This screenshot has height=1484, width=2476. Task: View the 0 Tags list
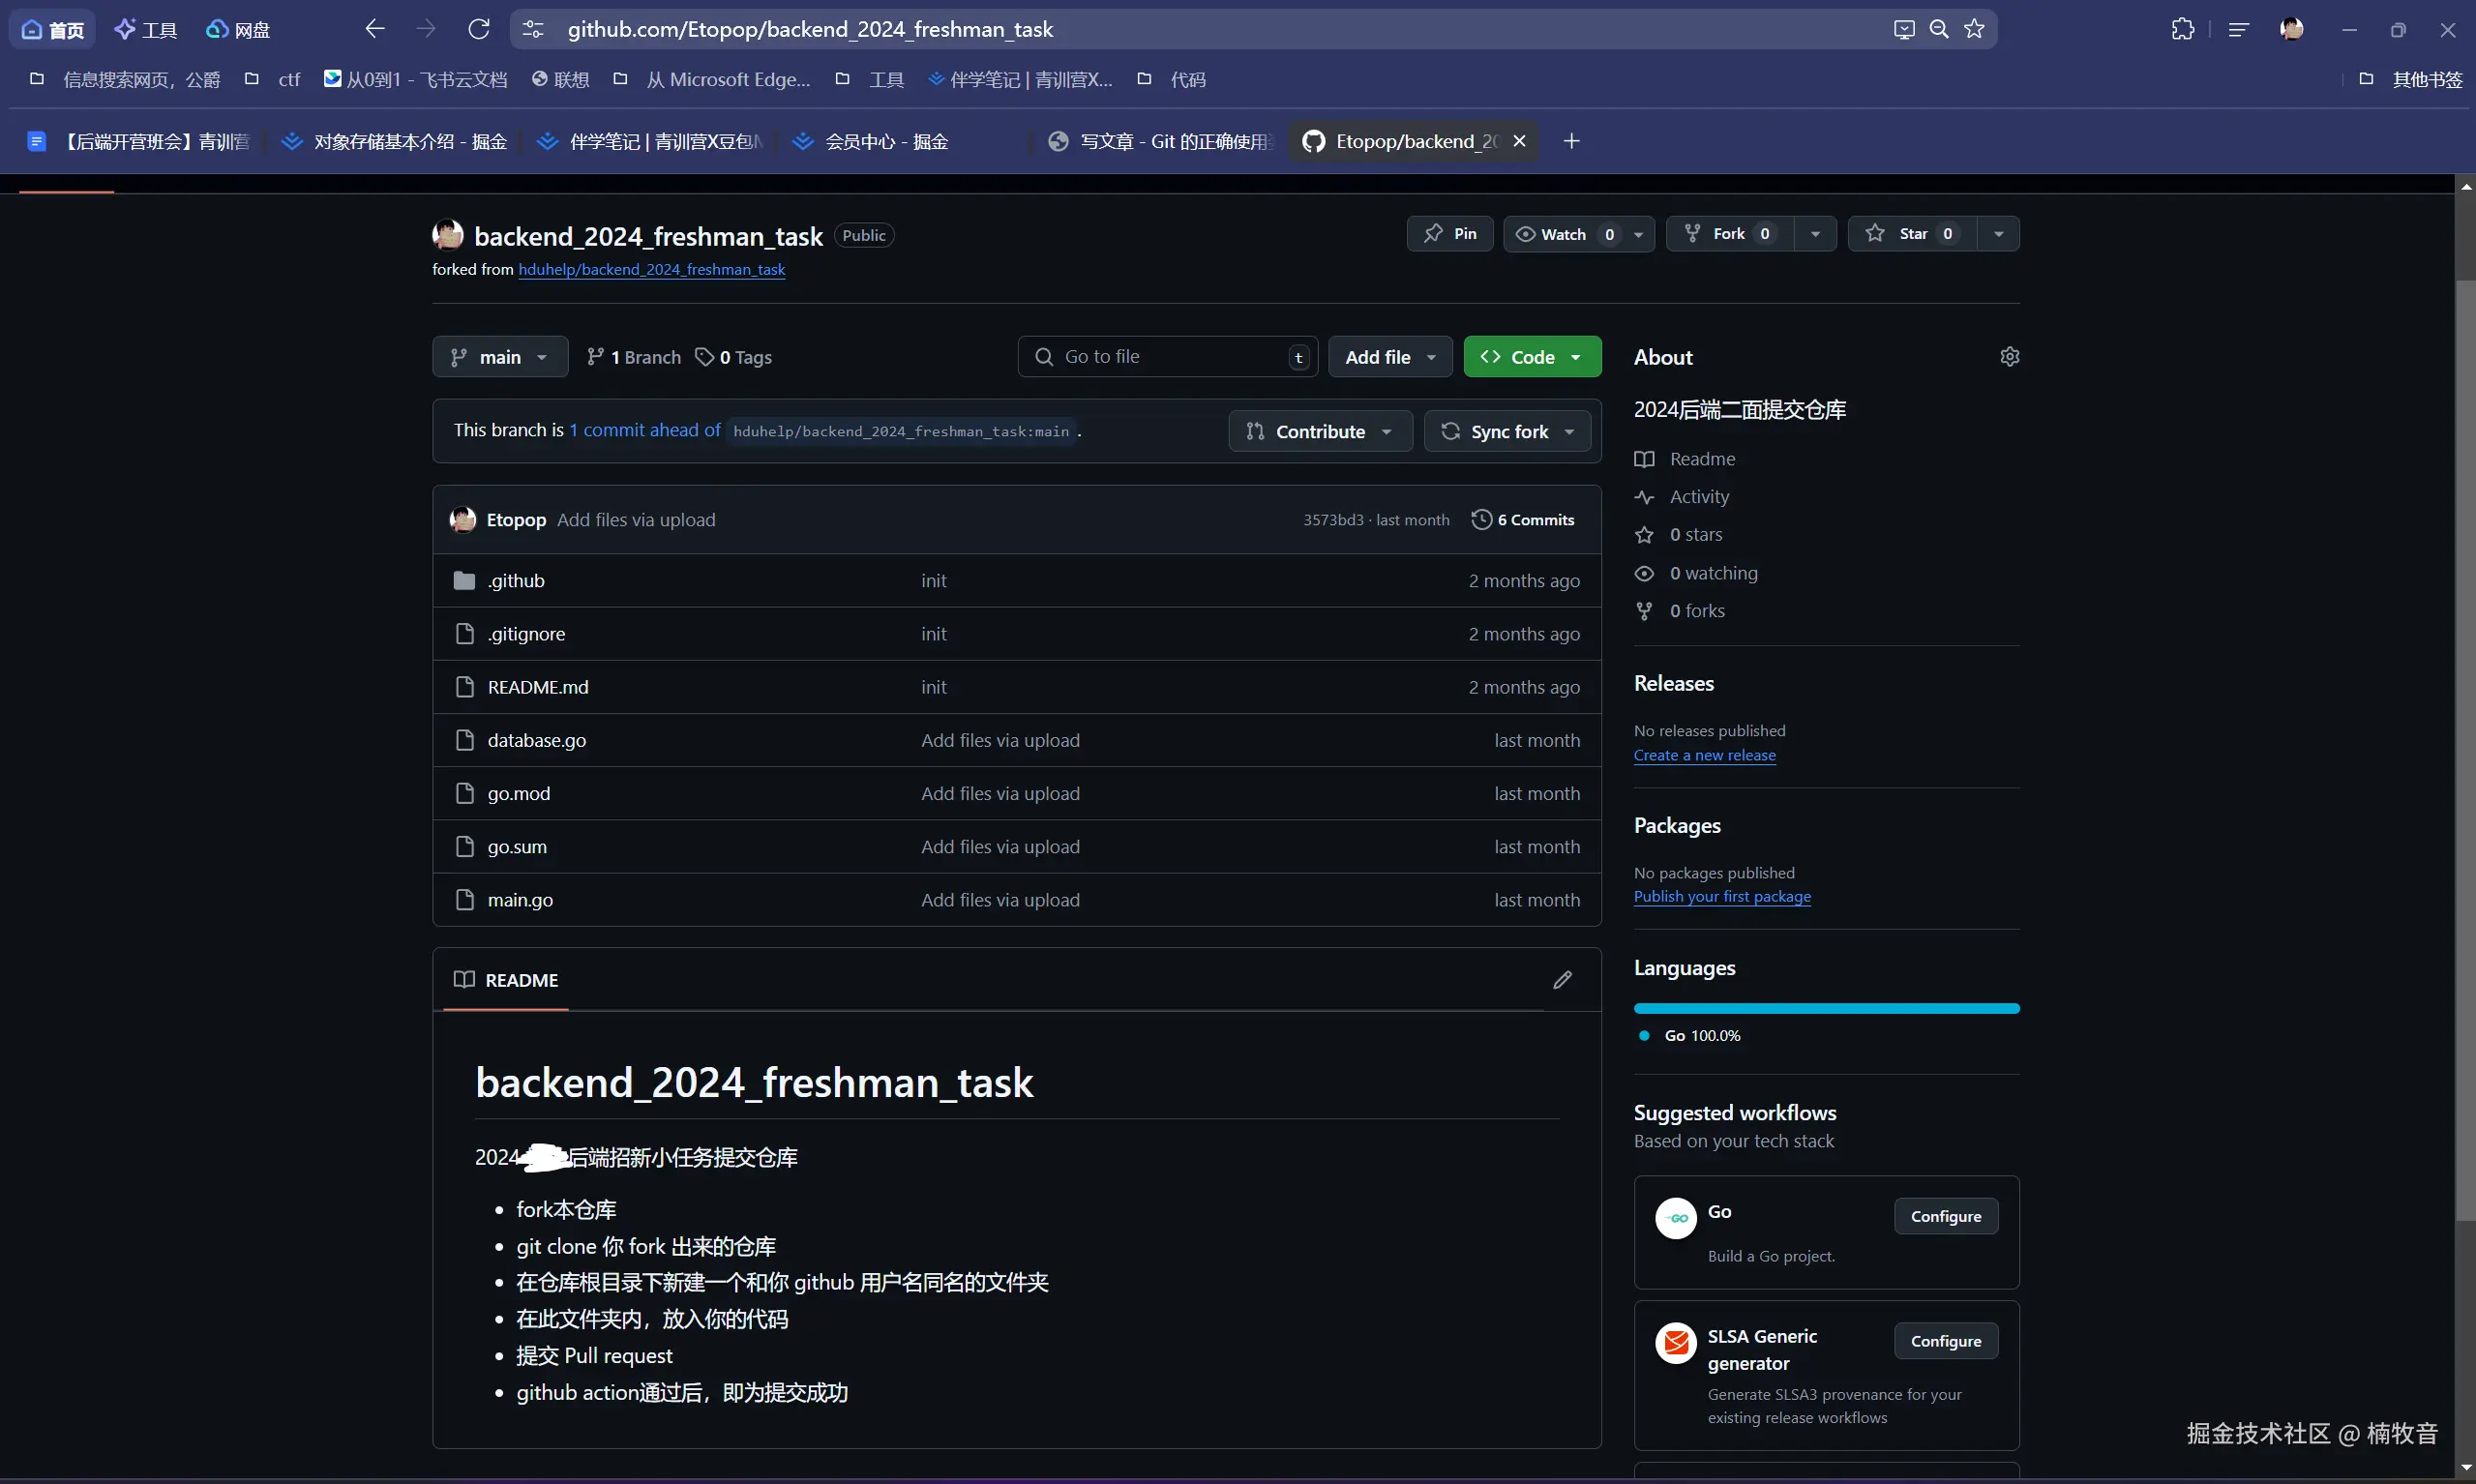click(734, 357)
